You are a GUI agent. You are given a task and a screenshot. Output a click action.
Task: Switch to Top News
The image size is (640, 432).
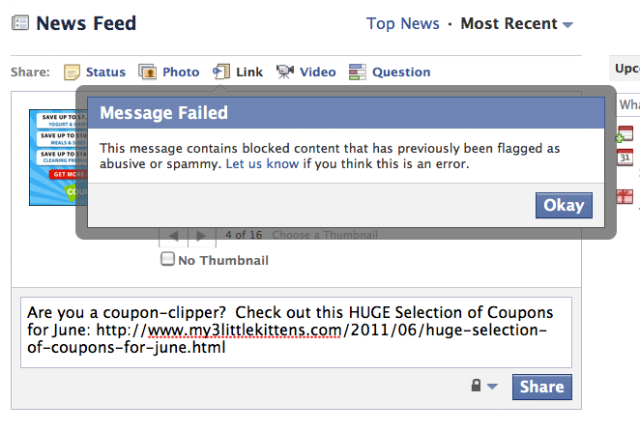pos(403,23)
